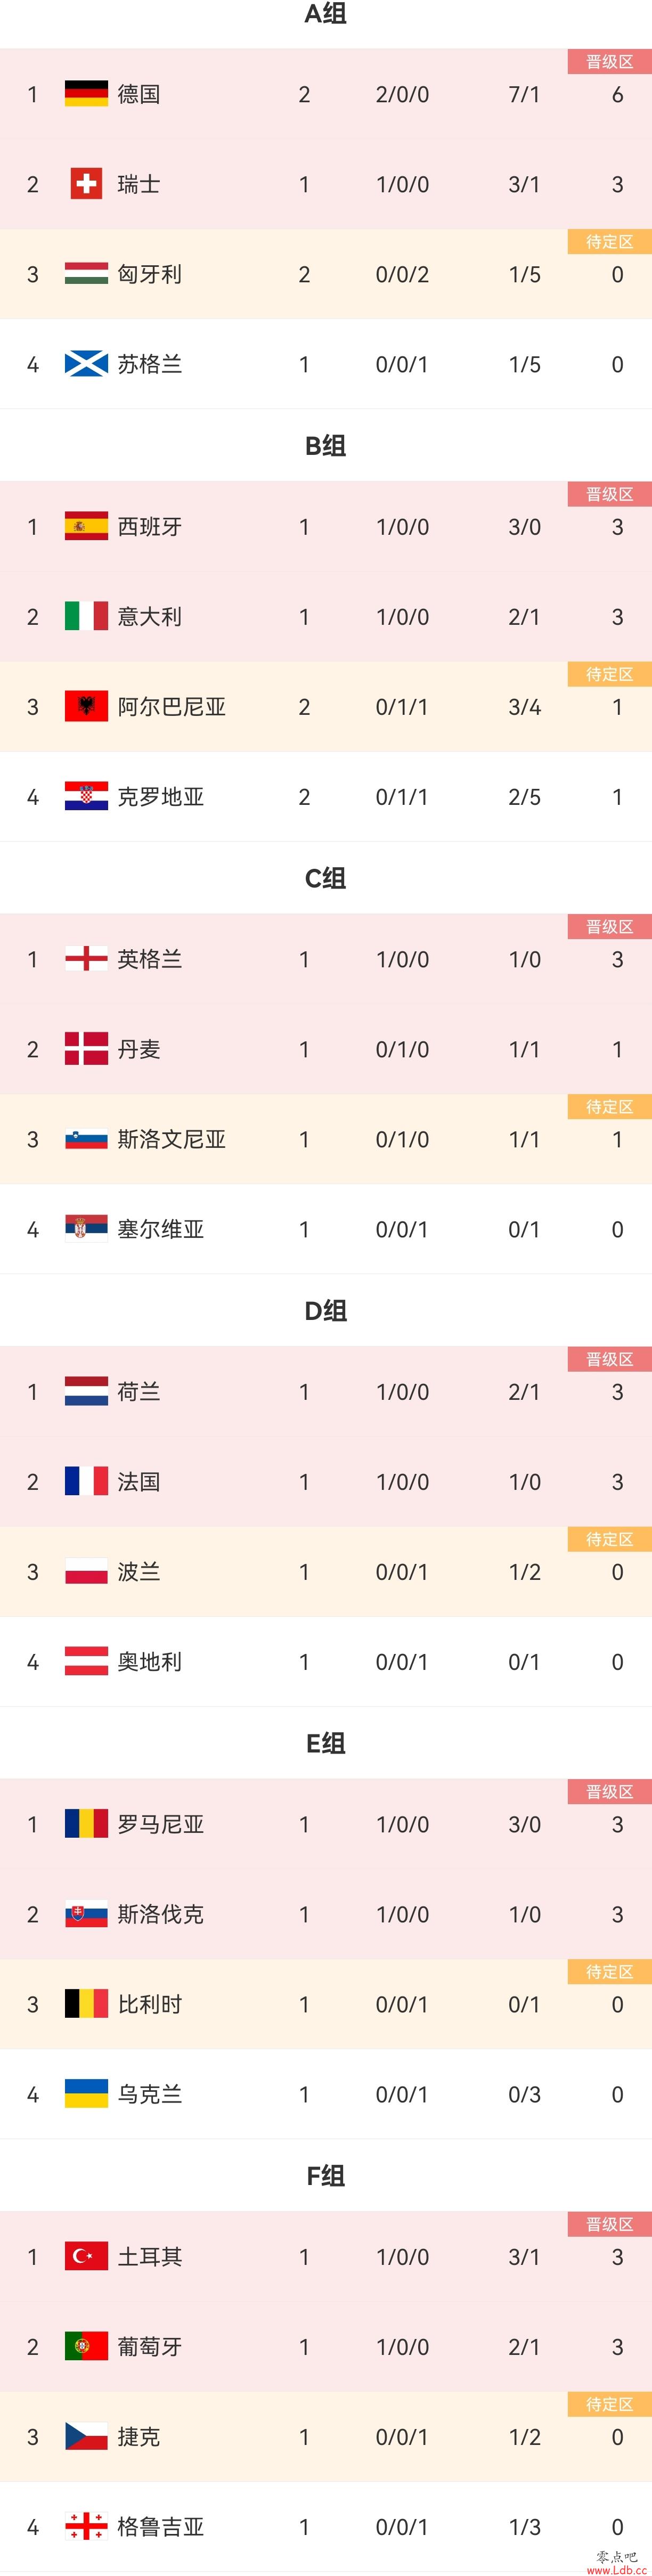Select the 荷兰 row in D组
652x2576 pixels.
tap(326, 1391)
